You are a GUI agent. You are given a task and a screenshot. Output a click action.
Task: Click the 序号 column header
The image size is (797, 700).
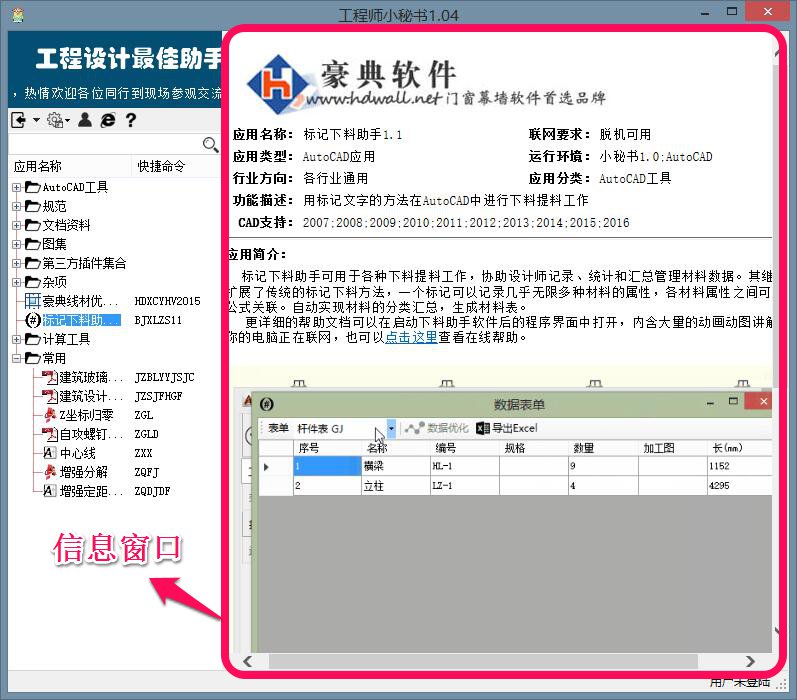pos(327,448)
